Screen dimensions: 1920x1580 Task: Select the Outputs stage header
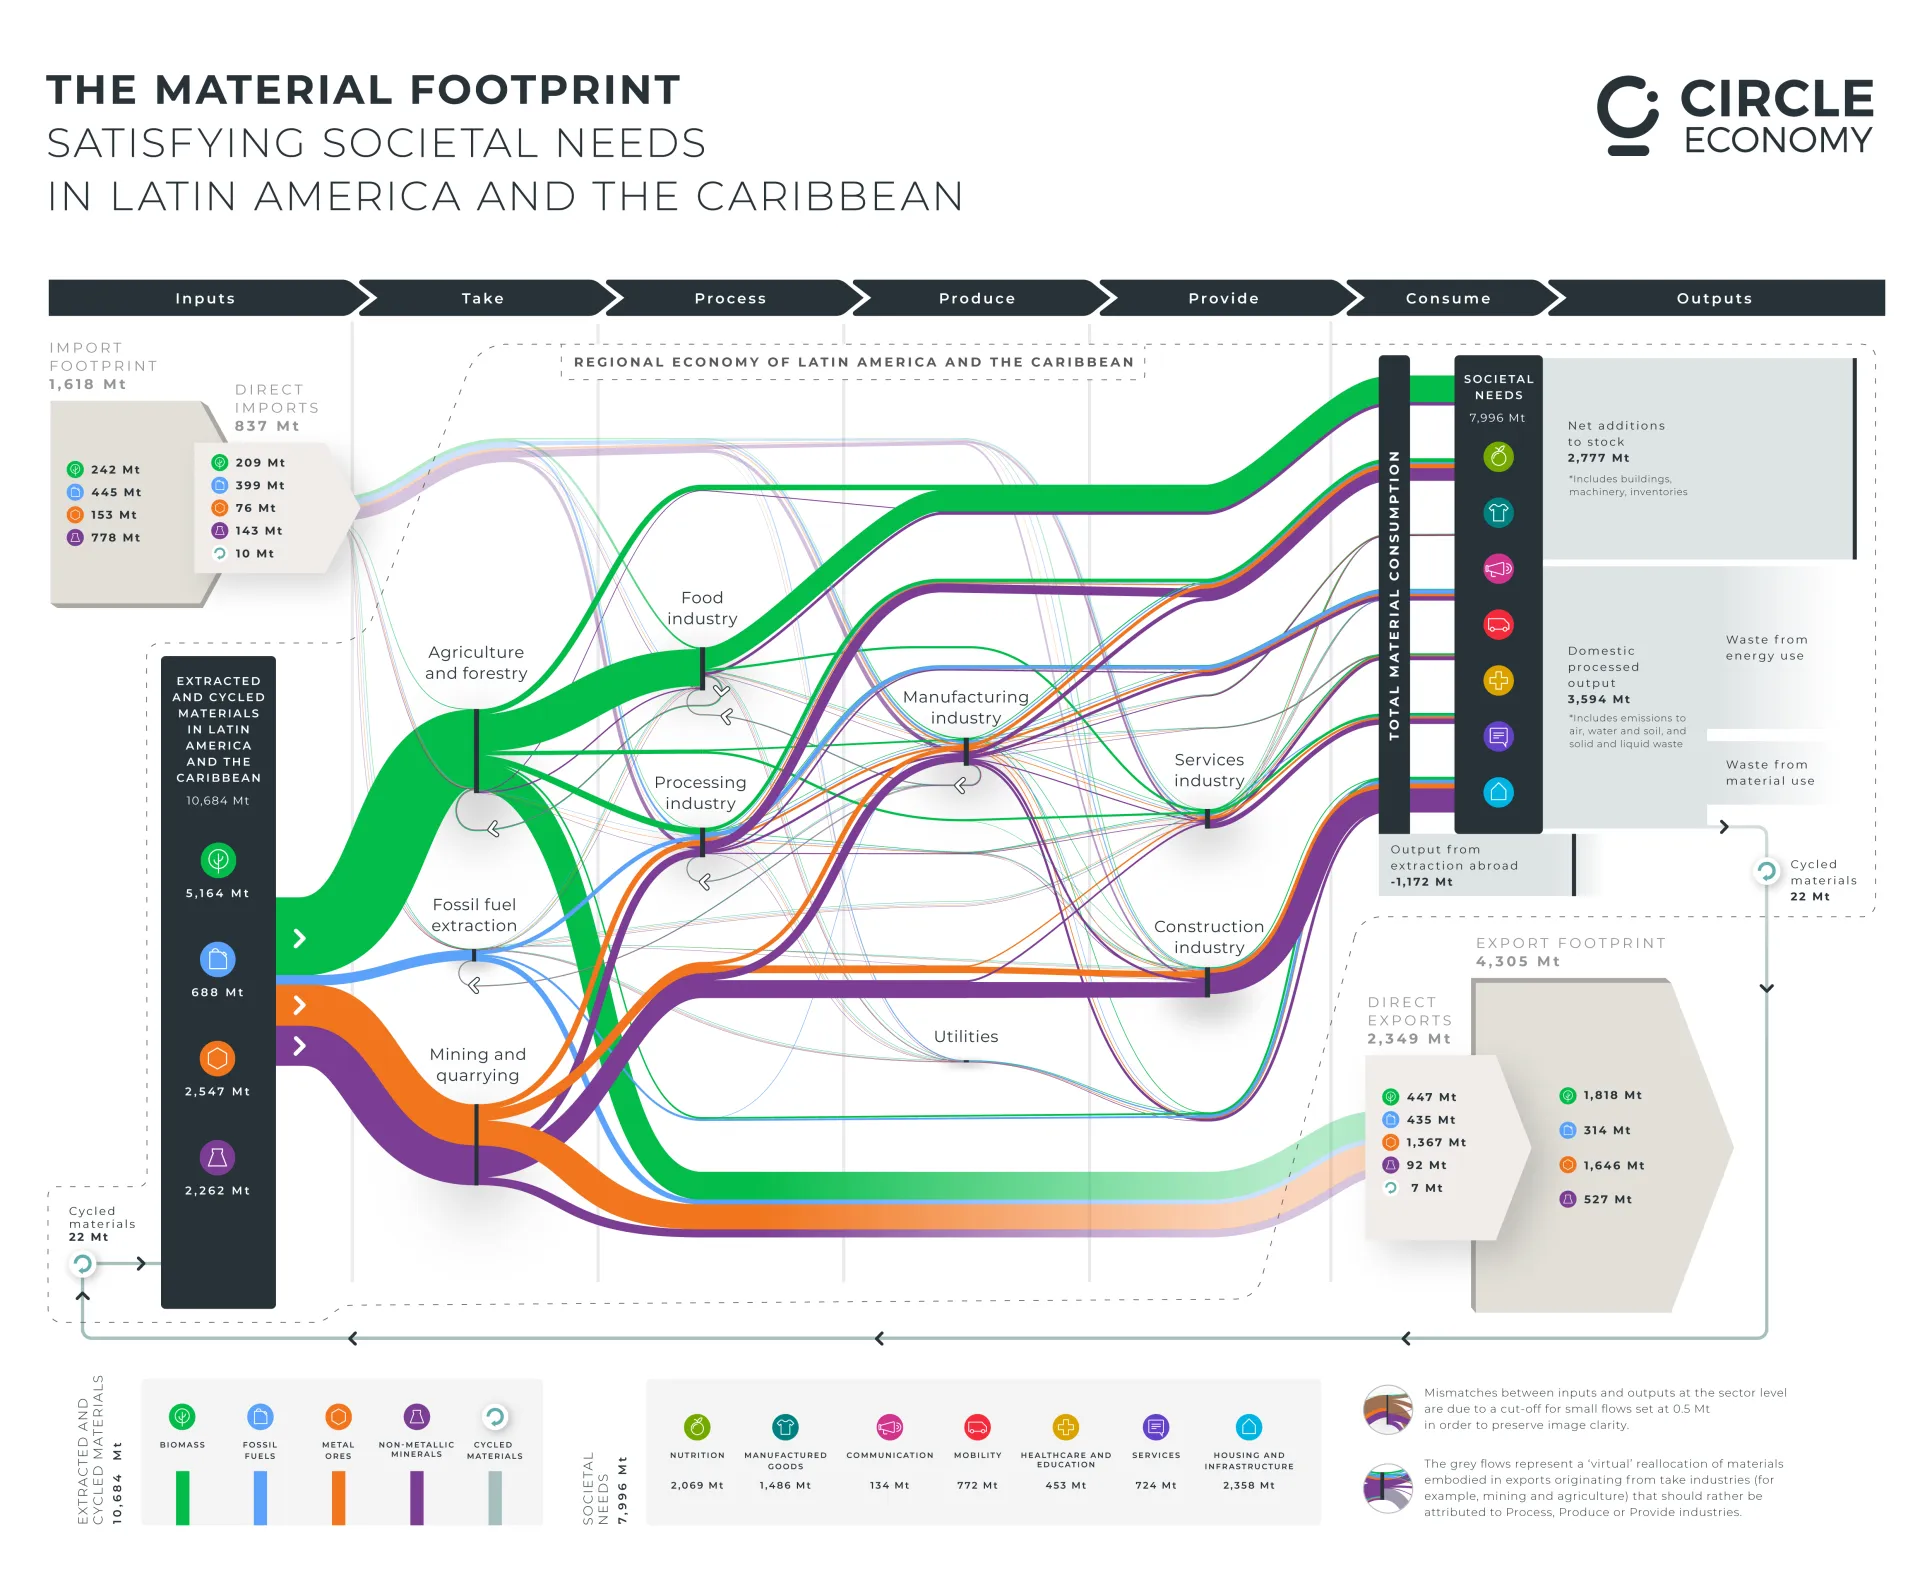[1714, 298]
